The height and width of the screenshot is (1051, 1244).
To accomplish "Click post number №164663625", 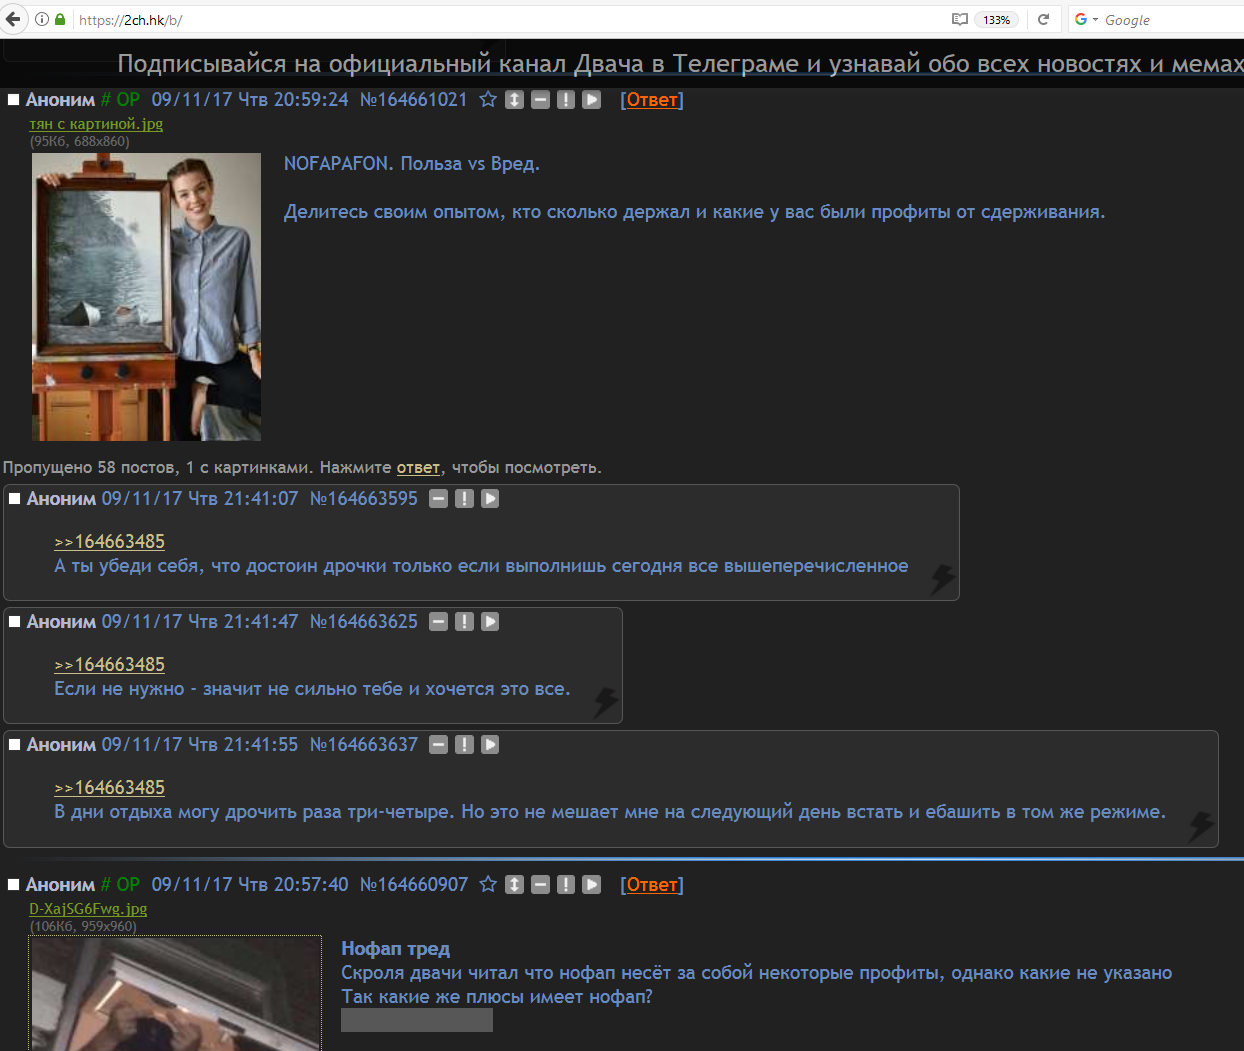I will 364,621.
